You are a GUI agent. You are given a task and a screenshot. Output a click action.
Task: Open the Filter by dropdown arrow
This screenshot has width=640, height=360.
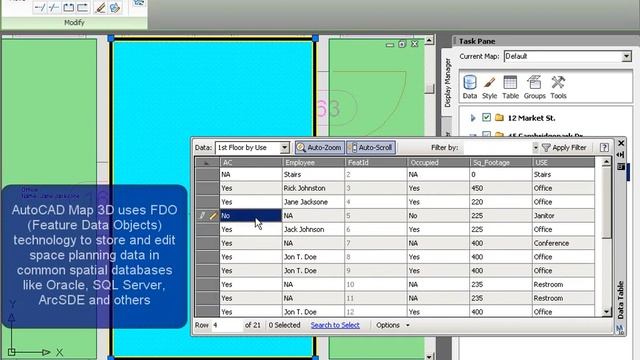click(535, 148)
